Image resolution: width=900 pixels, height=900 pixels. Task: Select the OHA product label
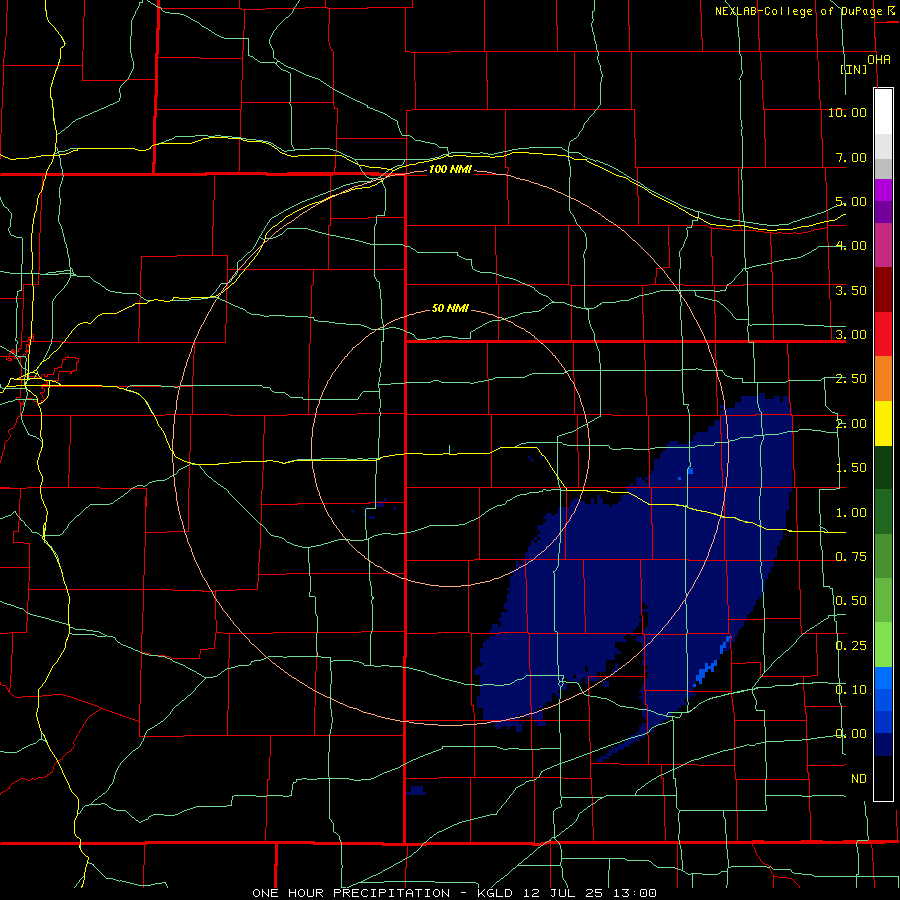pyautogui.click(x=879, y=60)
